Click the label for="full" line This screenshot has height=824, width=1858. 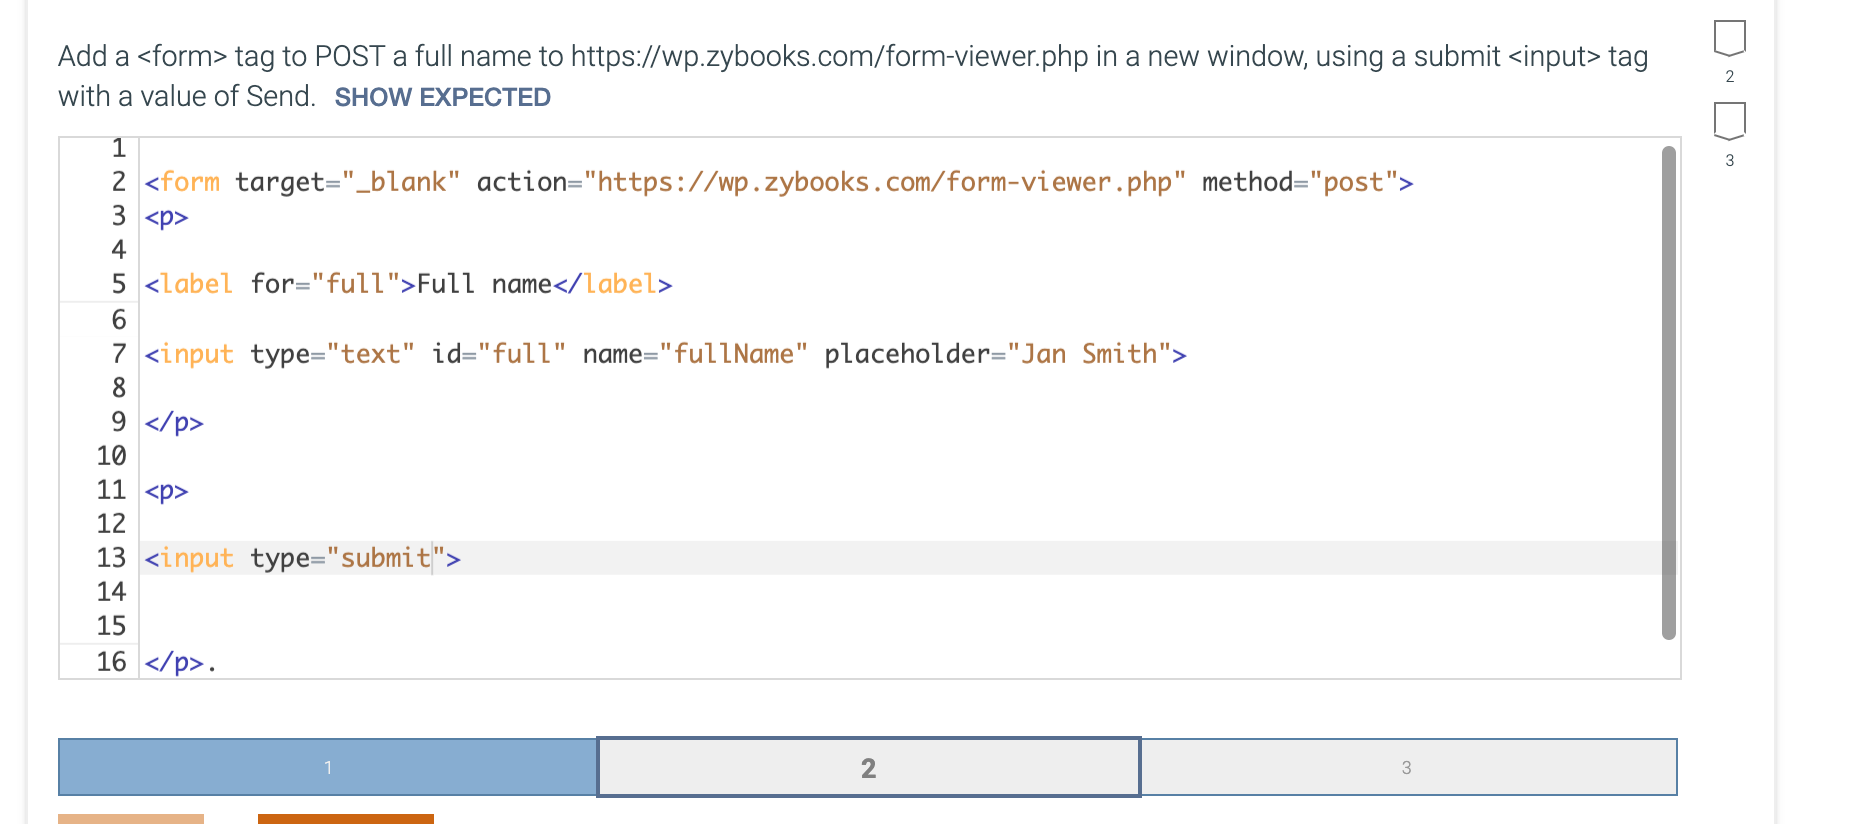[408, 284]
